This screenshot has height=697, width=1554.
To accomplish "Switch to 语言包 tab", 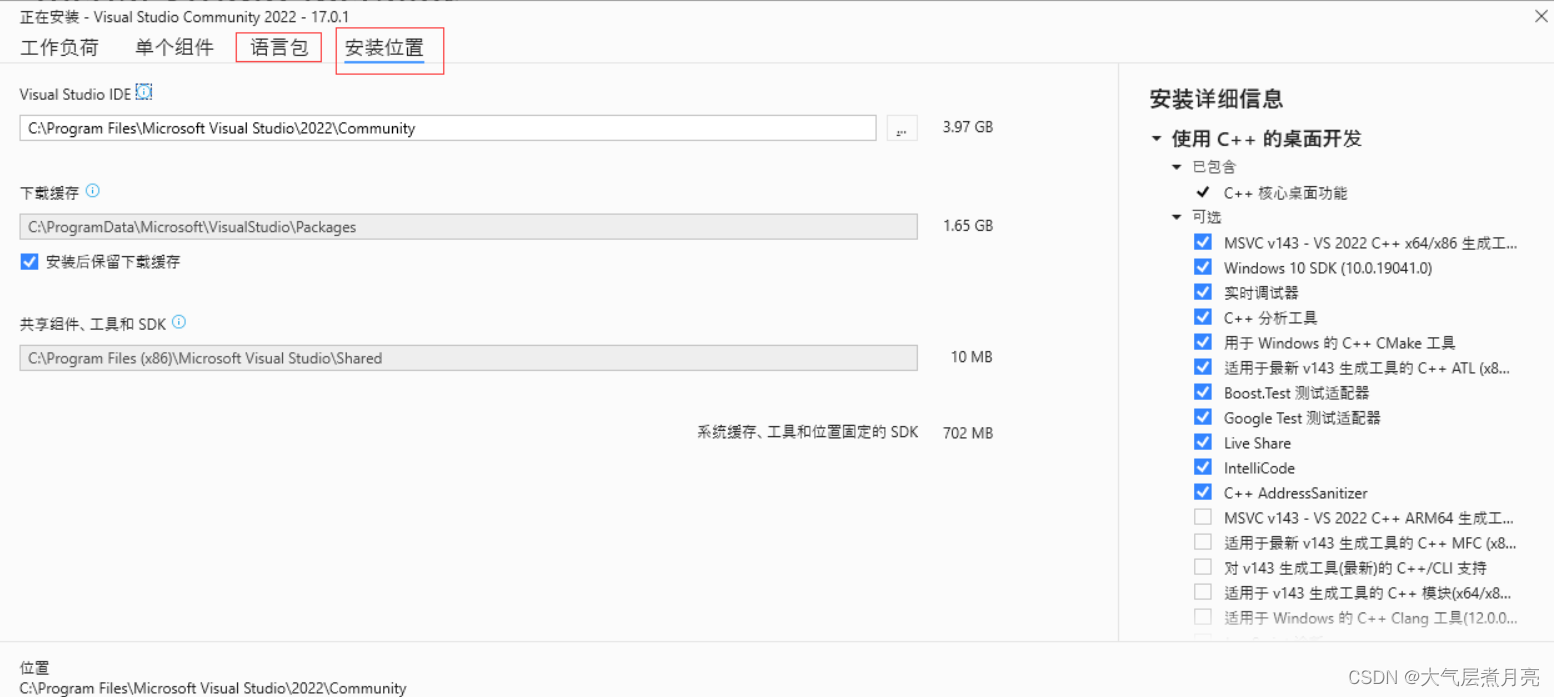I will (279, 47).
